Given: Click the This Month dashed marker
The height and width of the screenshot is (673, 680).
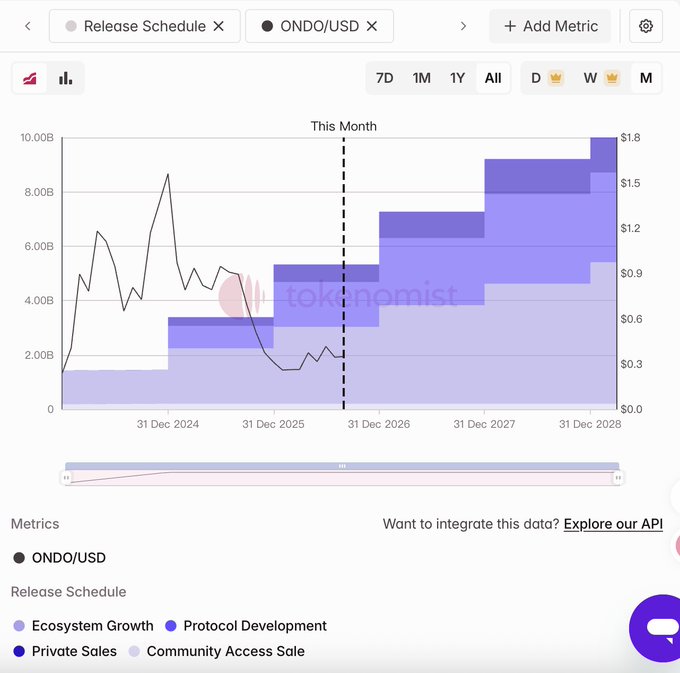Looking at the screenshot, I should [x=344, y=273].
